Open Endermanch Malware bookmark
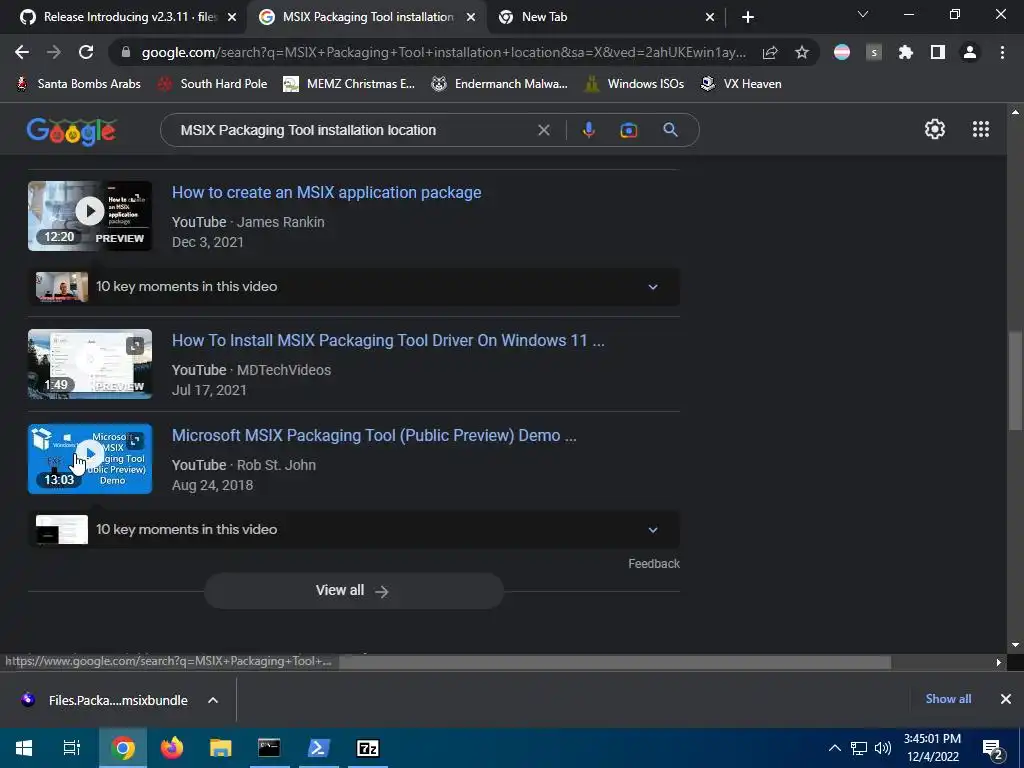 [500, 84]
